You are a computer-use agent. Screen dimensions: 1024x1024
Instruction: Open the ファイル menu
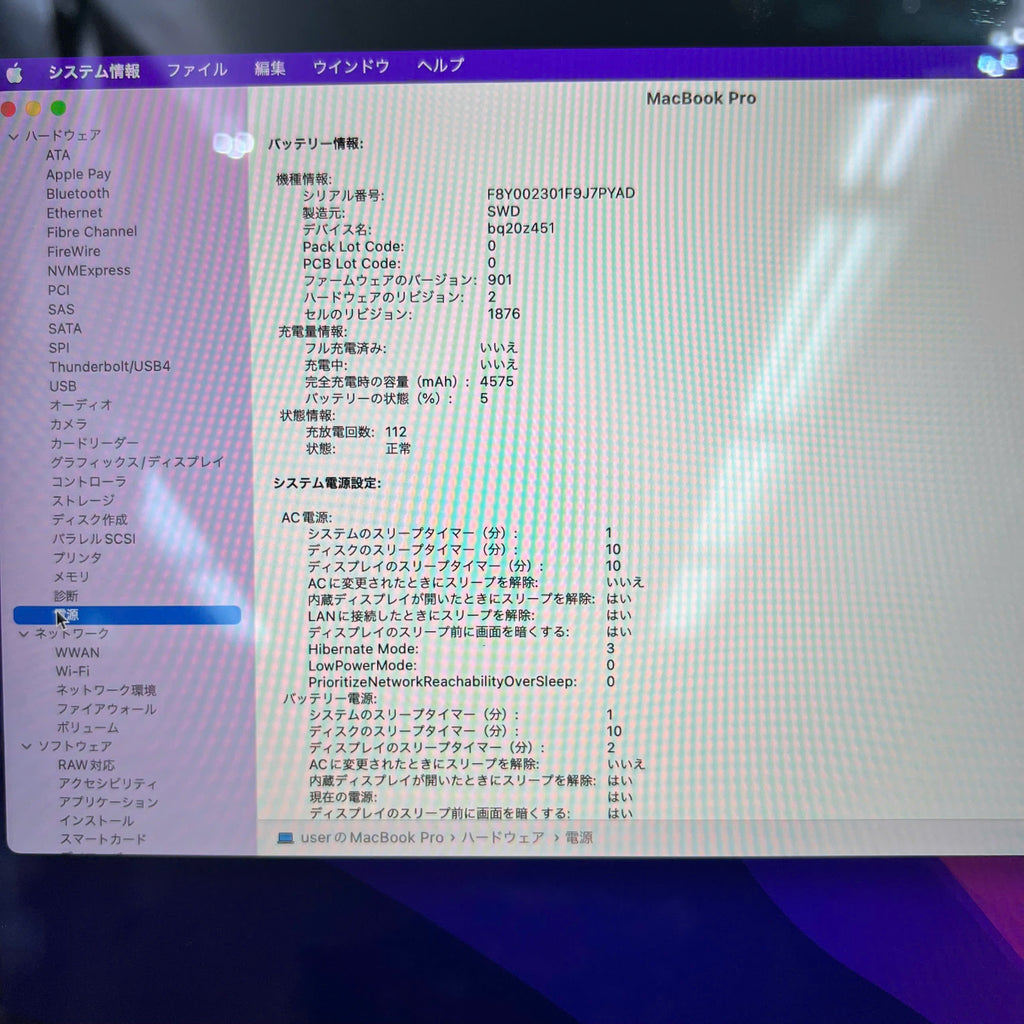pos(197,69)
